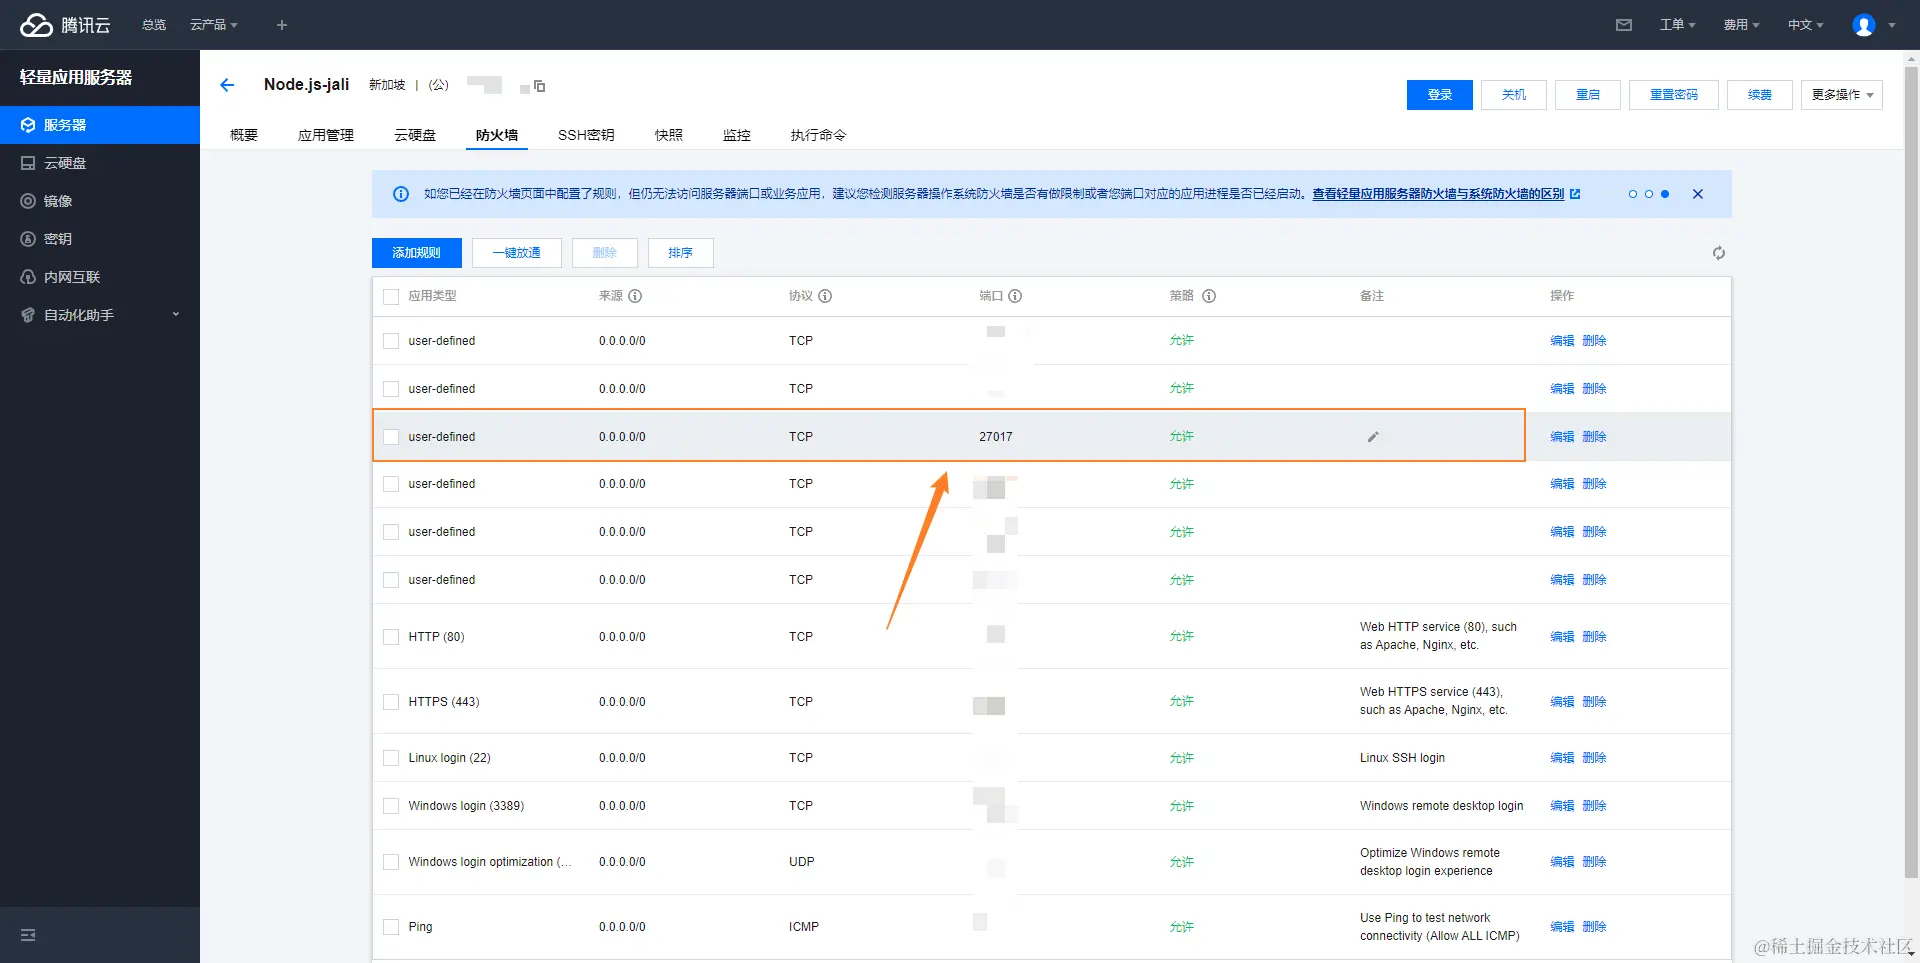Switch to the SSH密钥 tab
This screenshot has width=1920, height=963.
(586, 135)
